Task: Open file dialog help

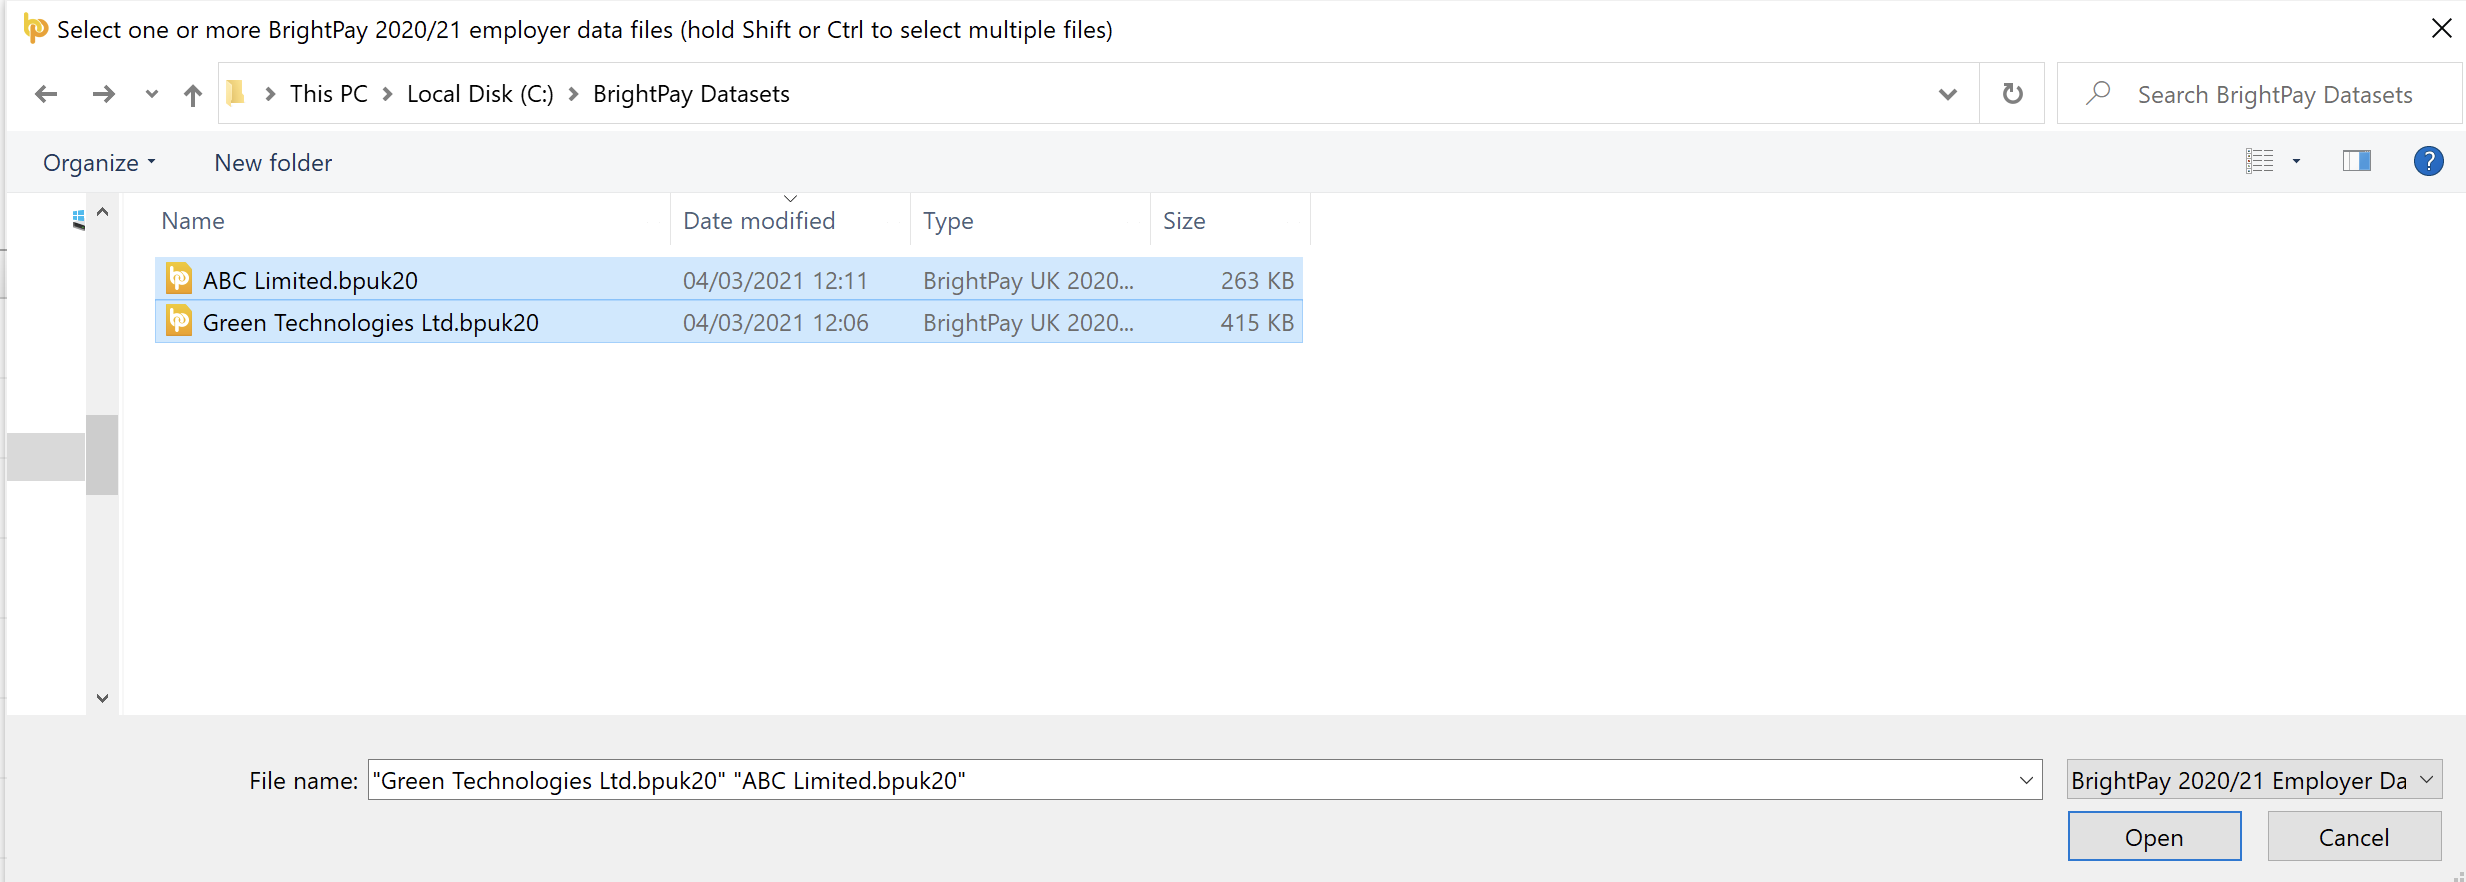Action: click(x=2429, y=161)
